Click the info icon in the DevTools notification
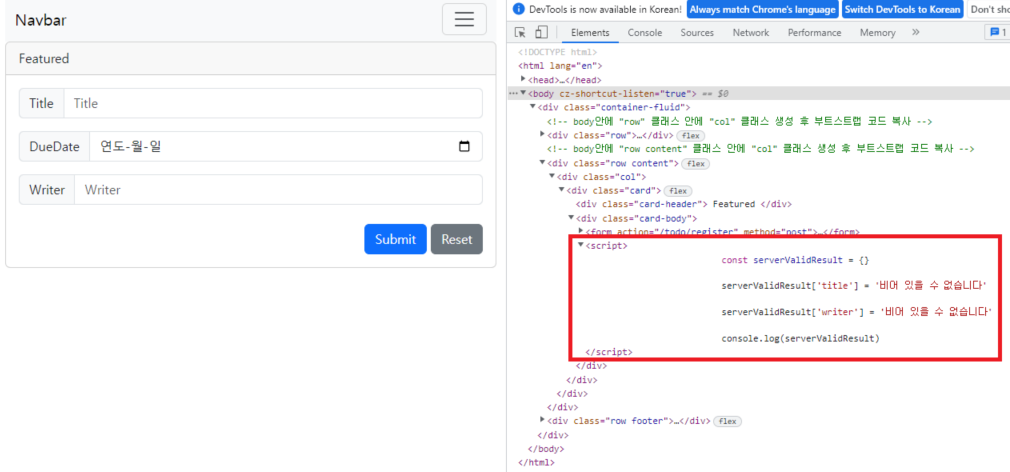Screen dimensions: 1010x472 (519, 10)
